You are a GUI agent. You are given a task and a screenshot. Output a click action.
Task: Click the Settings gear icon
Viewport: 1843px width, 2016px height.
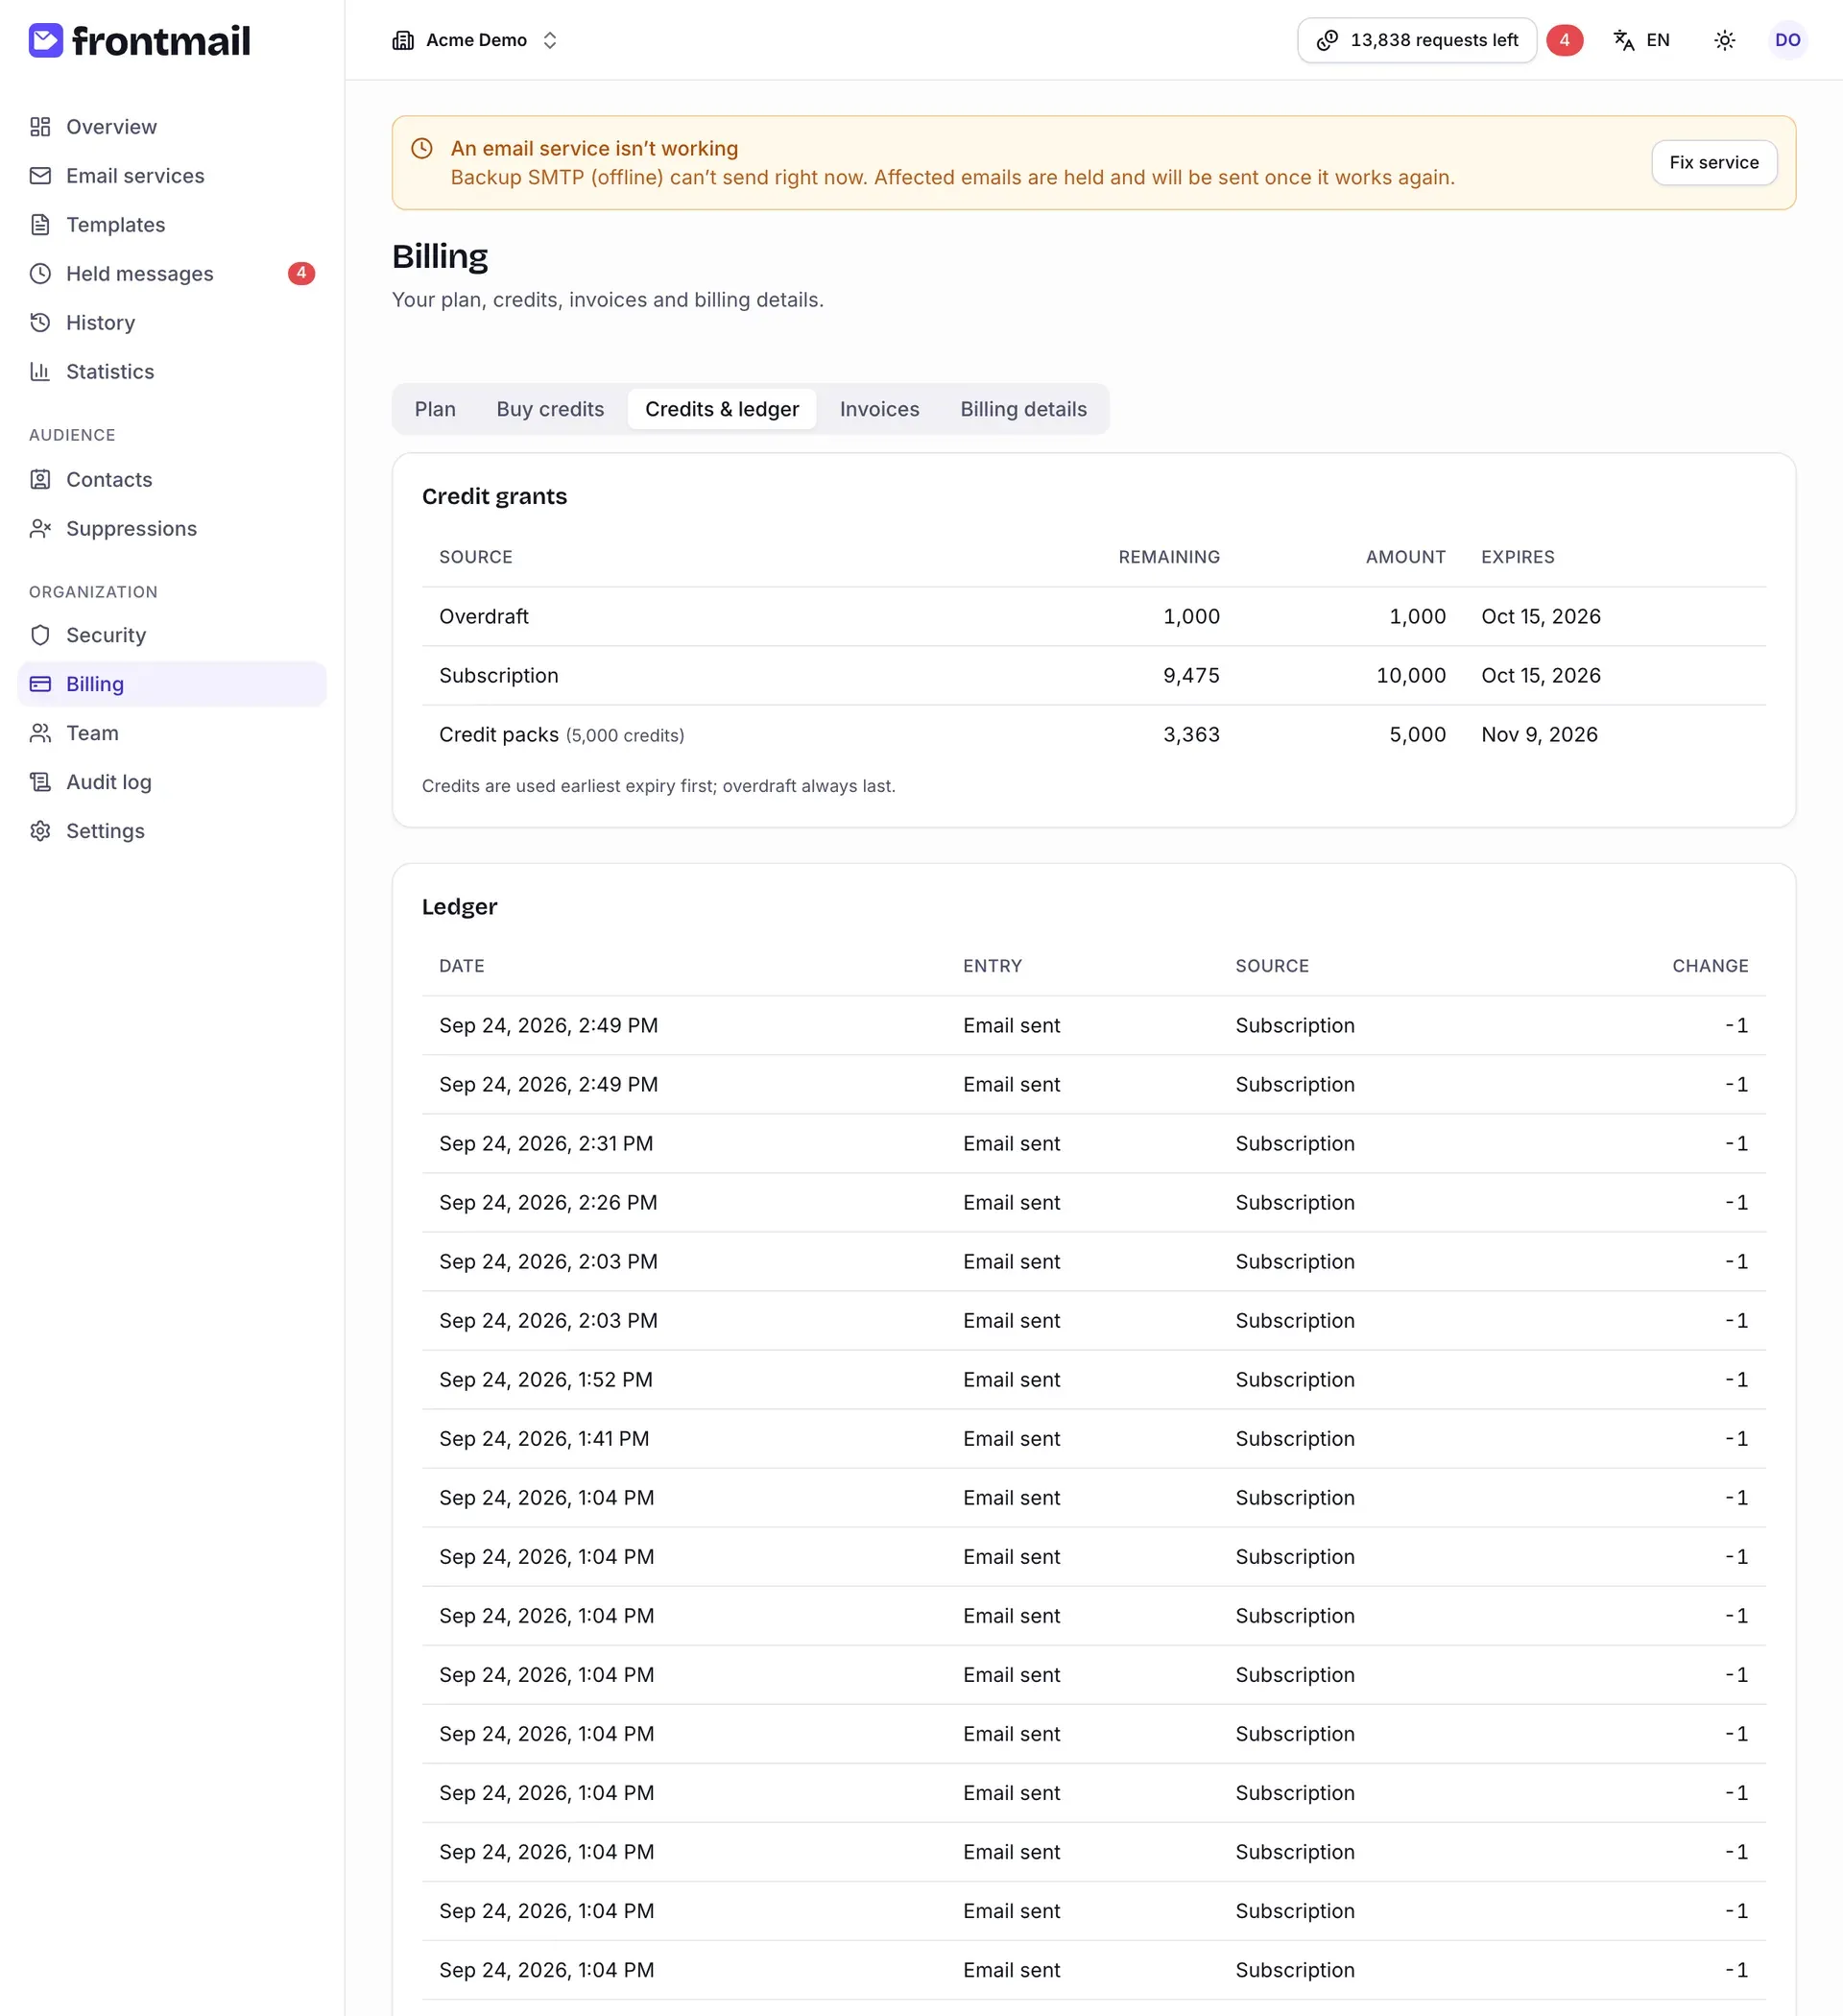40,832
